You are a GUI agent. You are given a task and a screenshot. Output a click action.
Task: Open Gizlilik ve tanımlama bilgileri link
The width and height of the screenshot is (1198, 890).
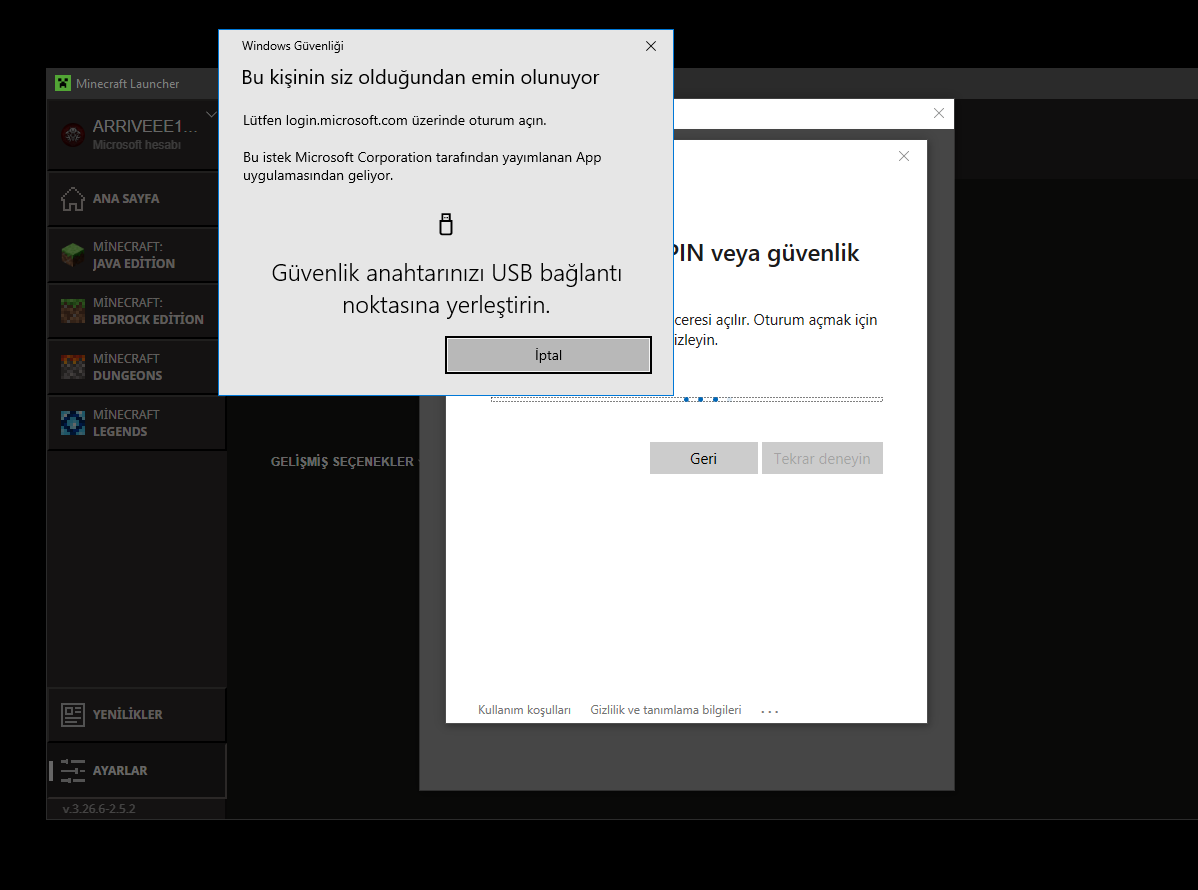click(x=665, y=710)
